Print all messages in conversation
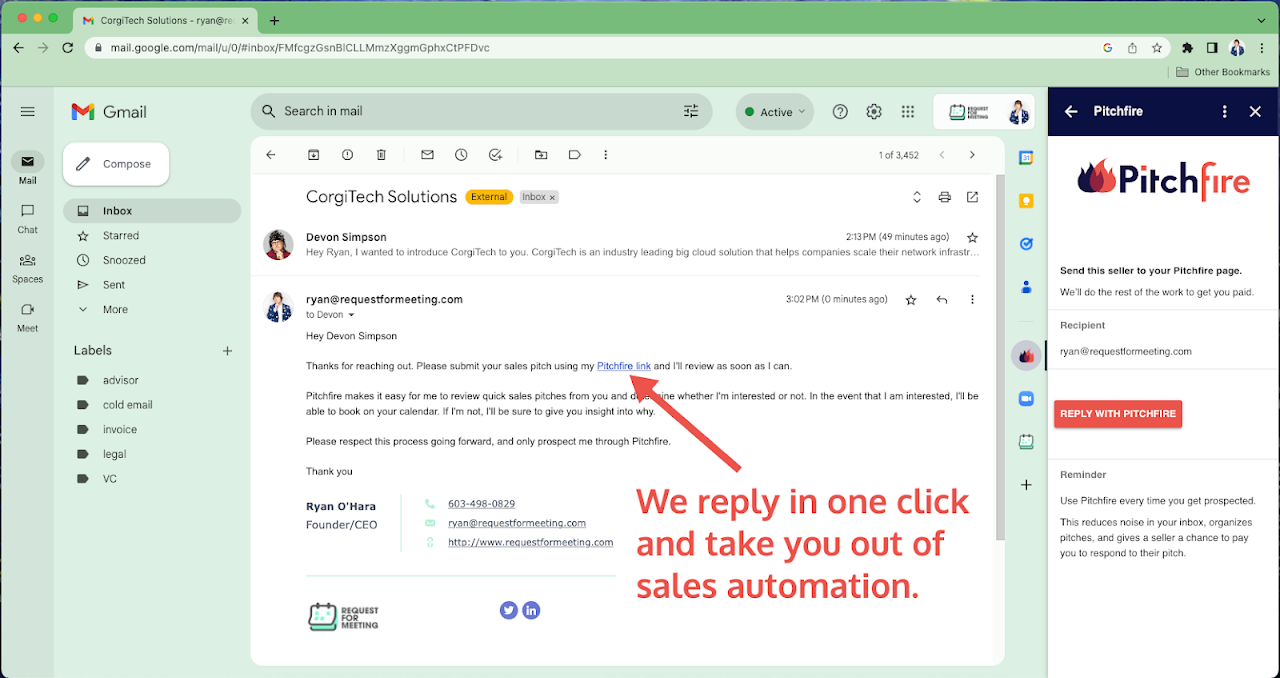Image resolution: width=1280 pixels, height=678 pixels. pyautogui.click(x=944, y=197)
